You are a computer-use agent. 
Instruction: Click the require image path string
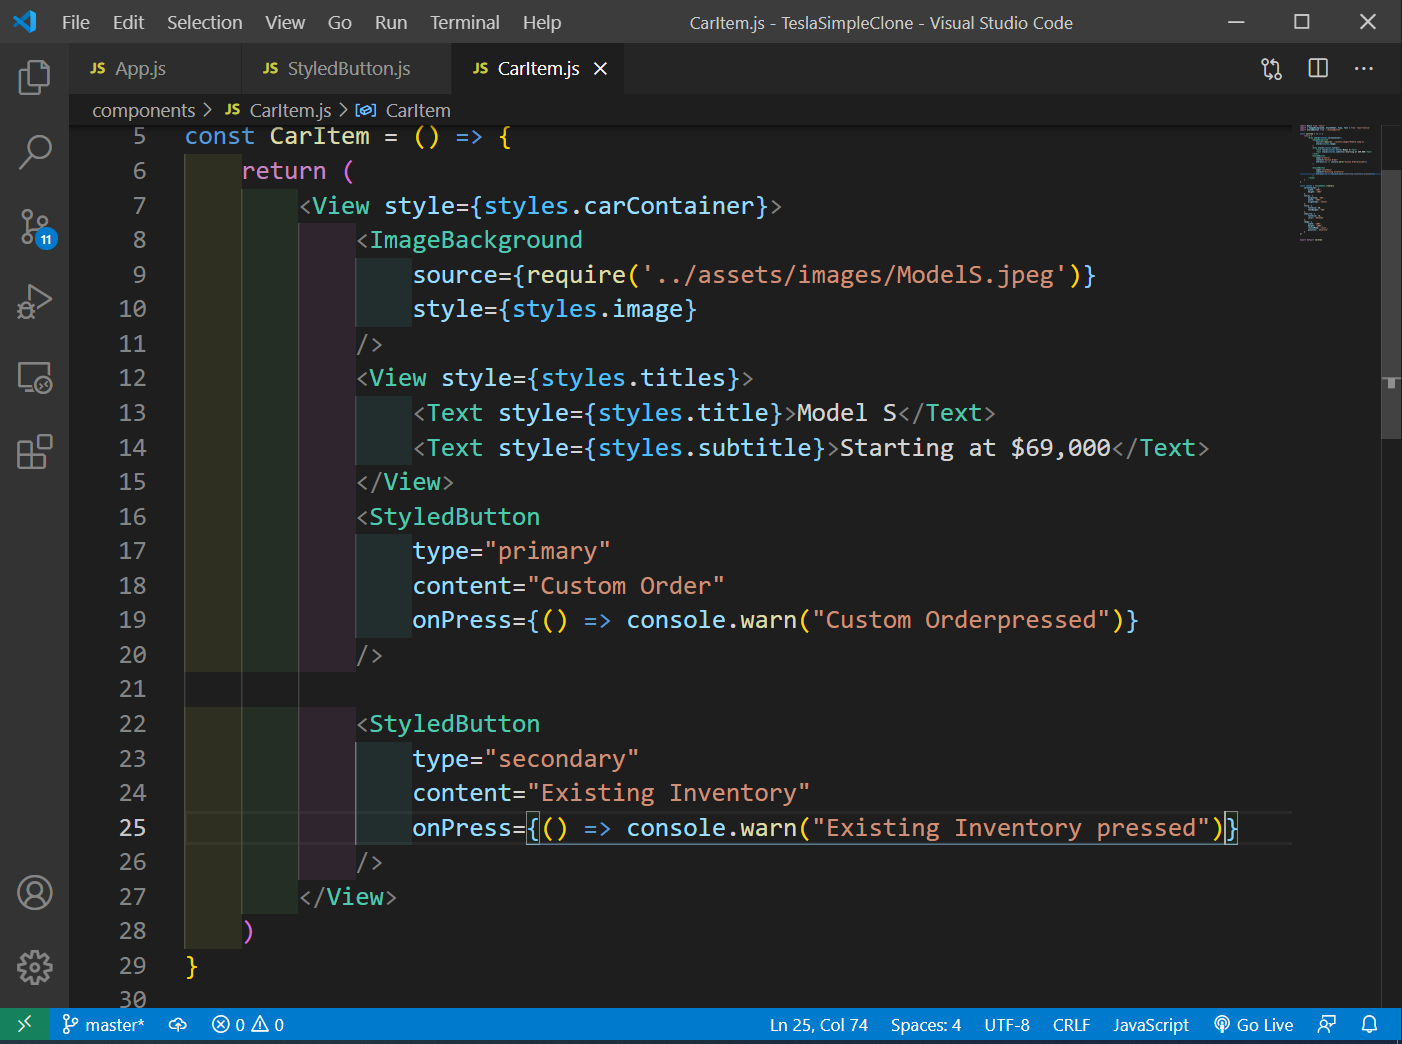pos(854,275)
